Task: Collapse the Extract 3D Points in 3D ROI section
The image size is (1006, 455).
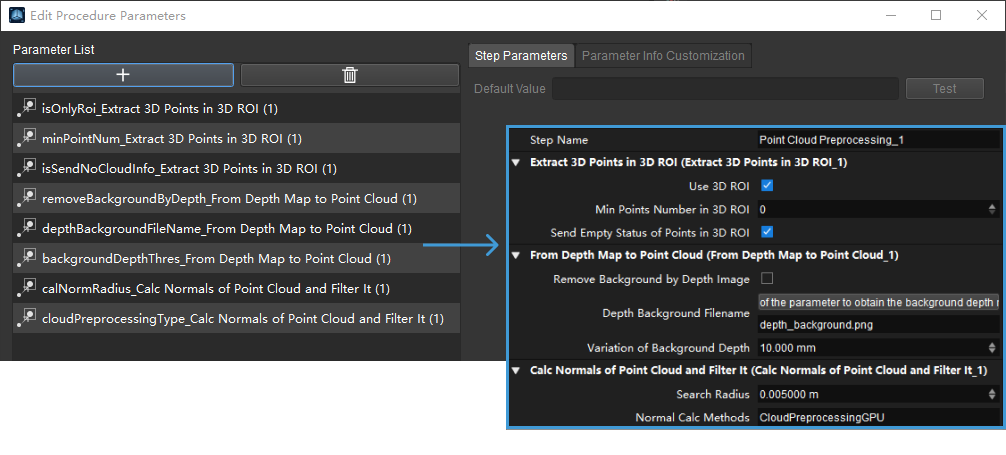Action: tap(516, 162)
